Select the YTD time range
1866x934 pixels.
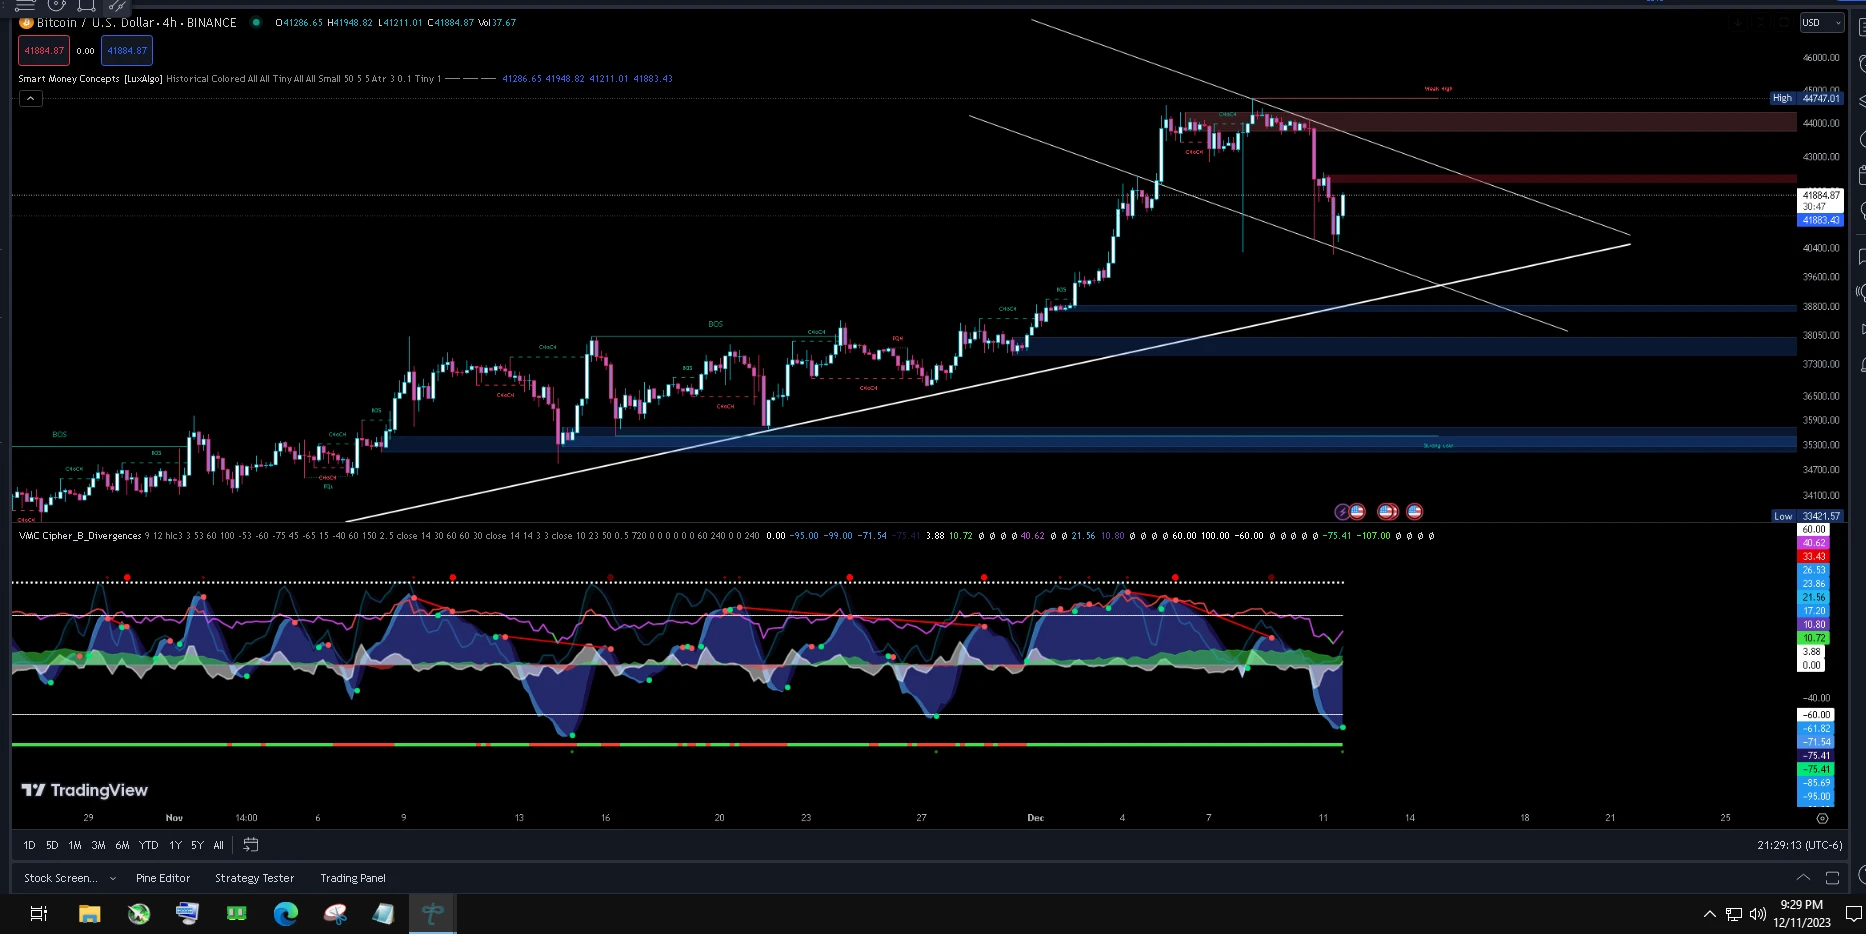click(x=149, y=845)
